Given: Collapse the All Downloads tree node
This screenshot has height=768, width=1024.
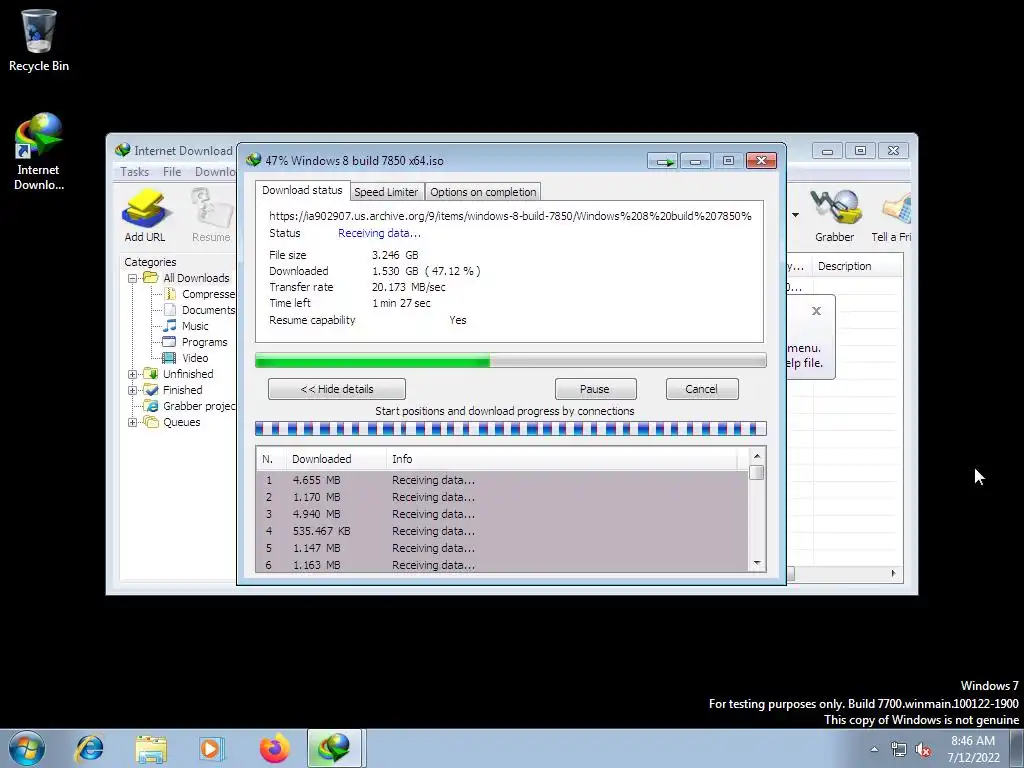Looking at the screenshot, I should coord(133,278).
